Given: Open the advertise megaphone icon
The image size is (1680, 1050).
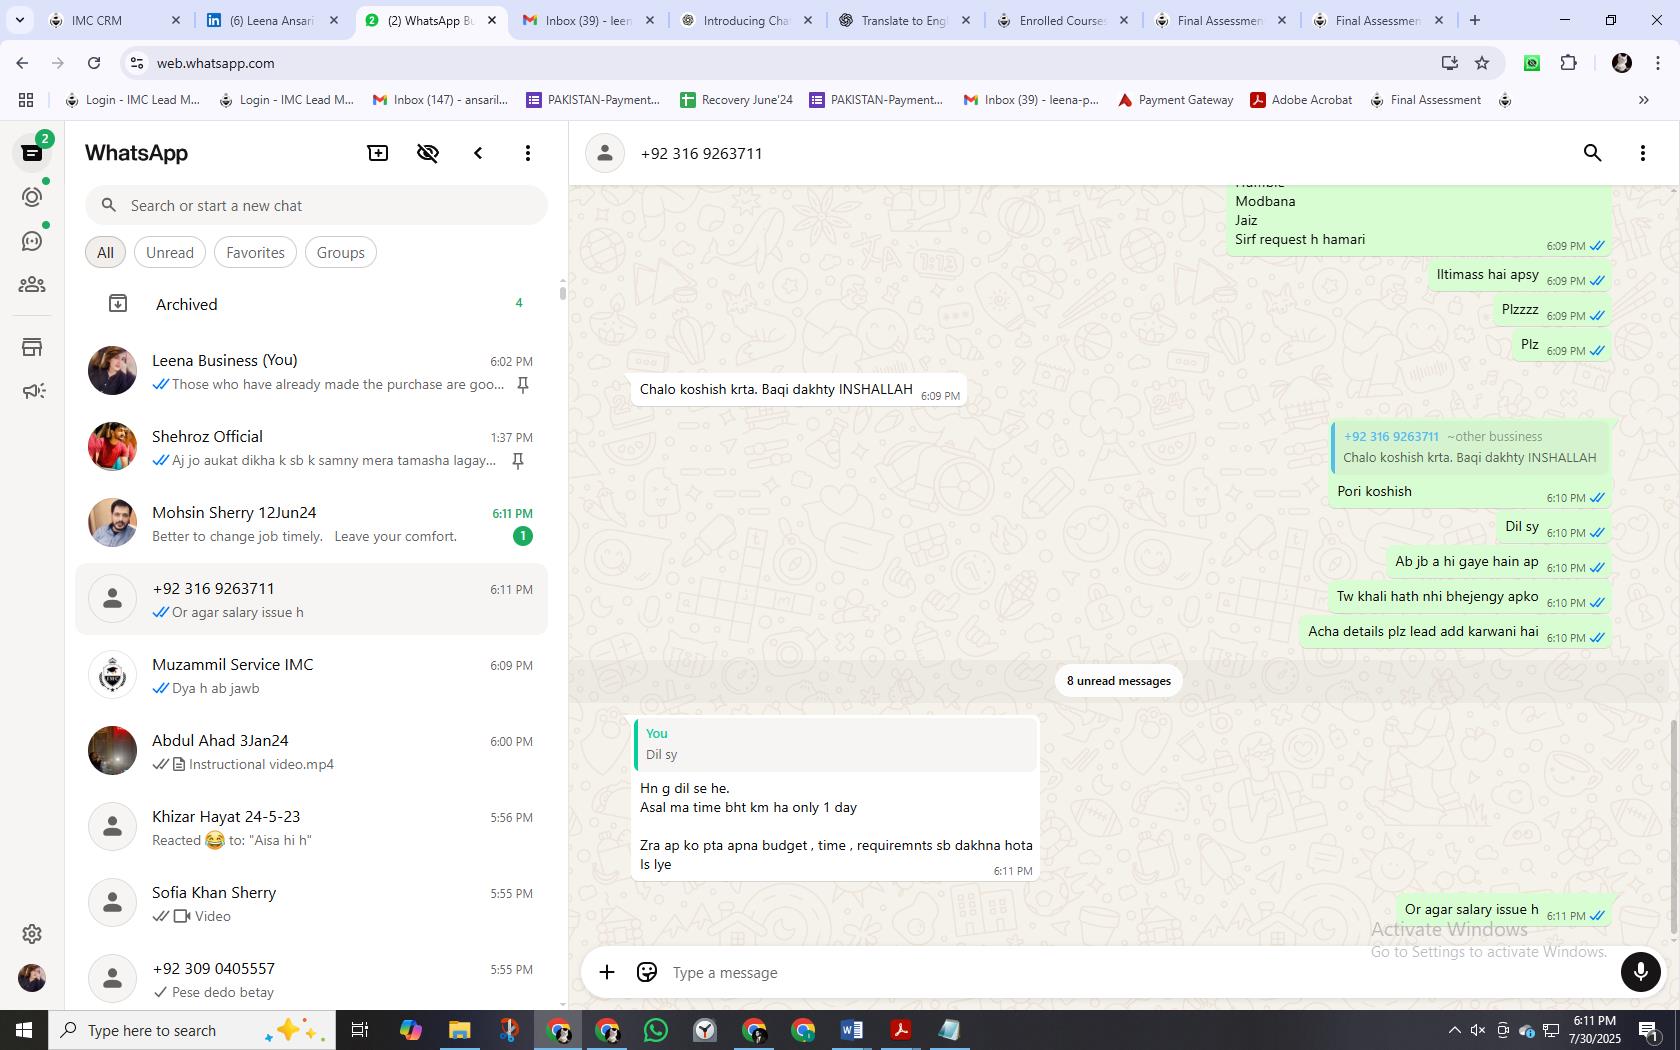Looking at the screenshot, I should (x=32, y=391).
